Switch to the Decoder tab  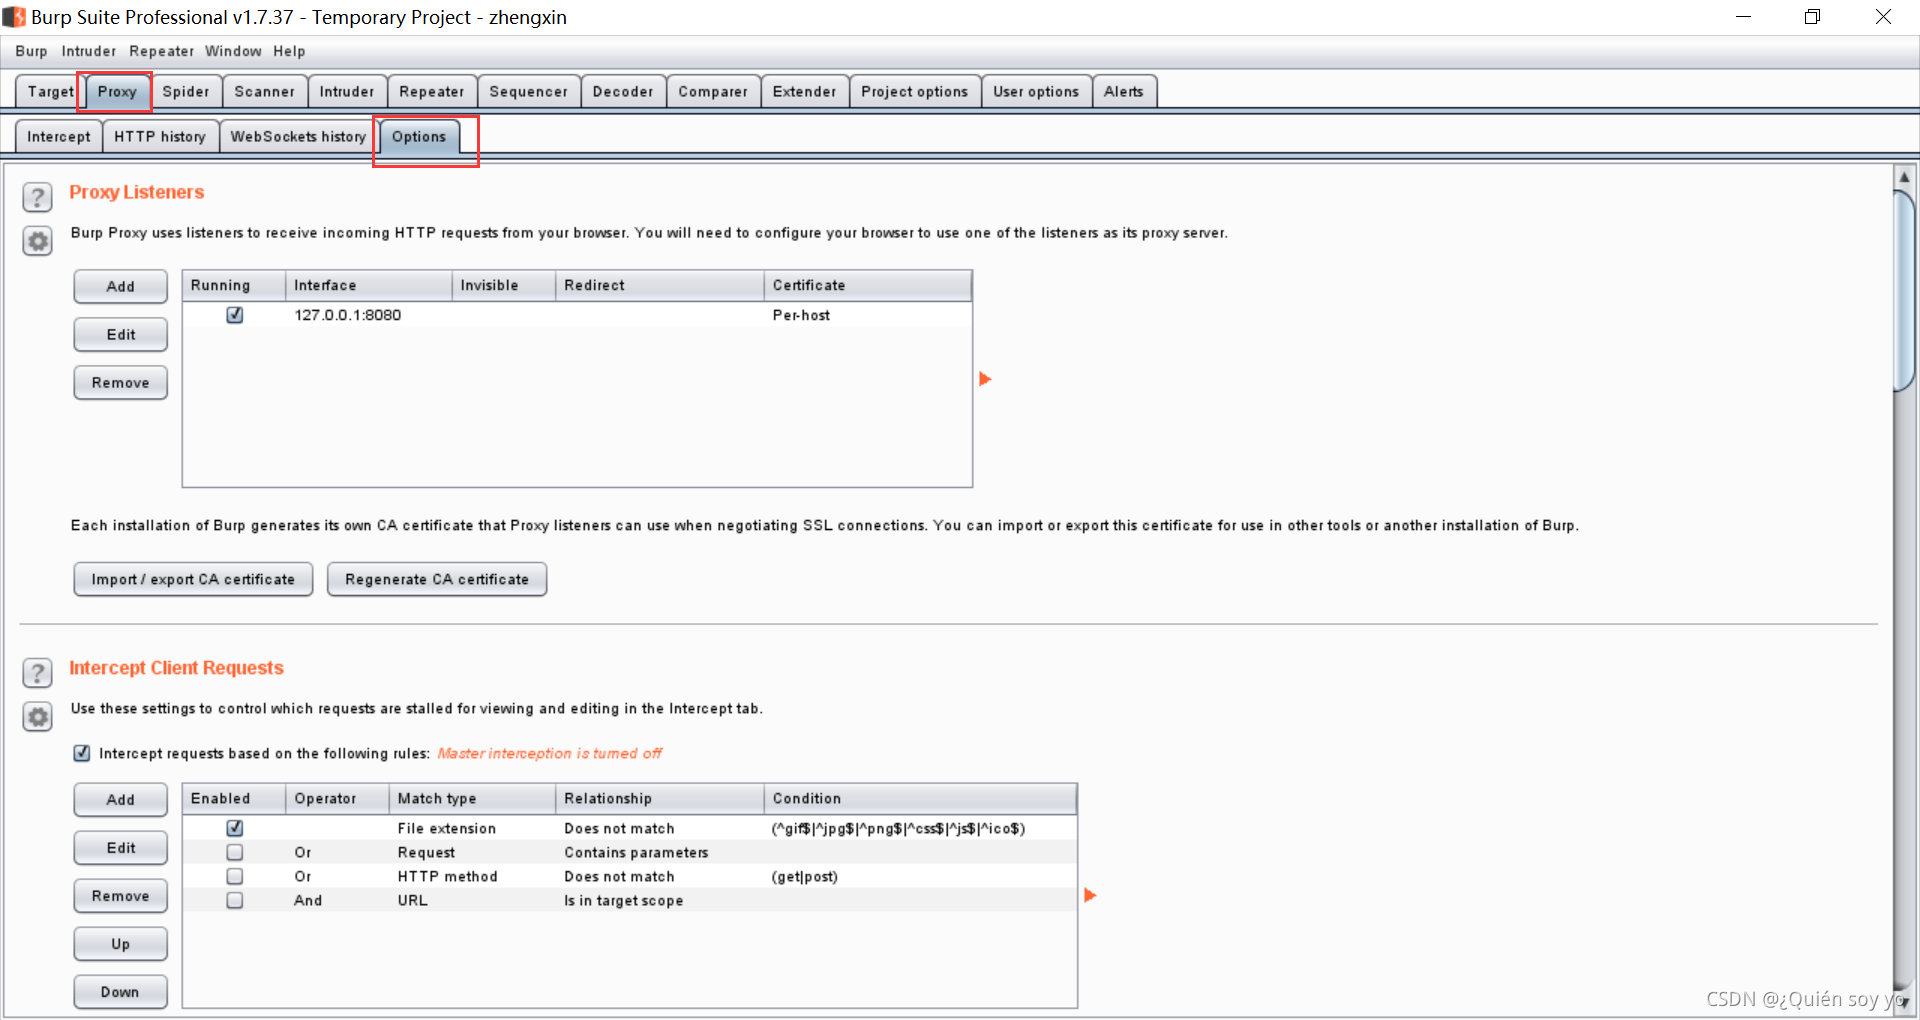pos(623,91)
